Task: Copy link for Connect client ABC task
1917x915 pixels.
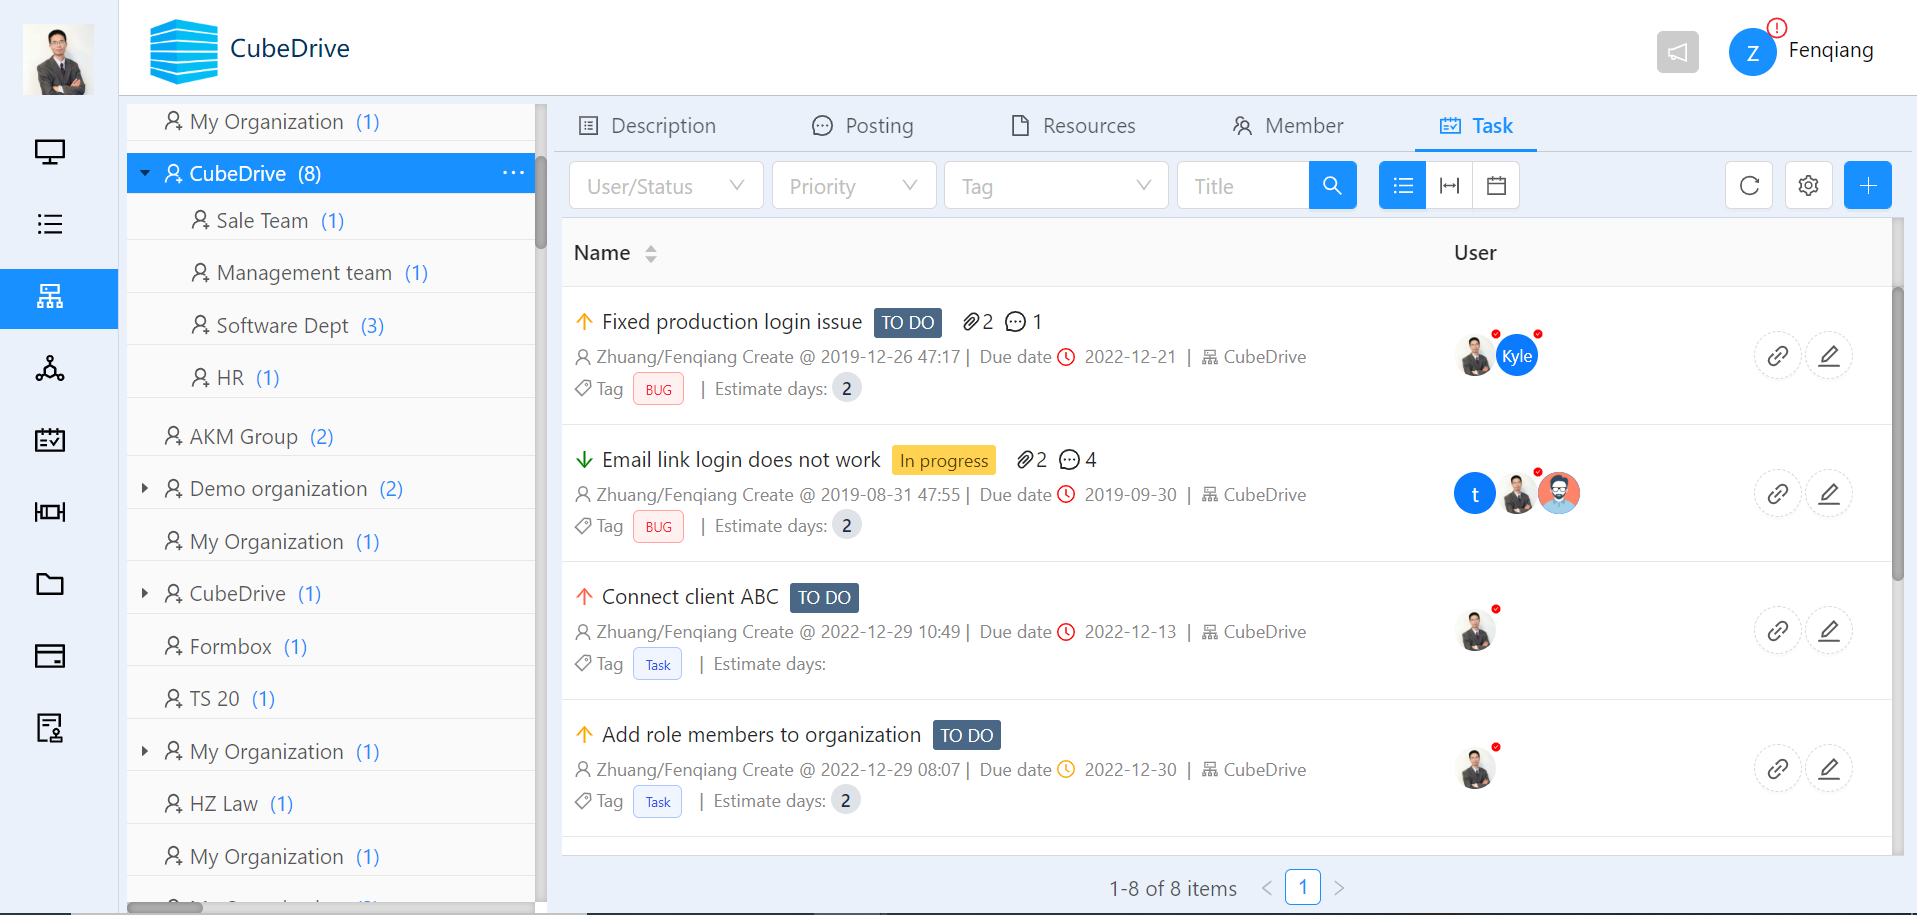Action: (x=1777, y=630)
